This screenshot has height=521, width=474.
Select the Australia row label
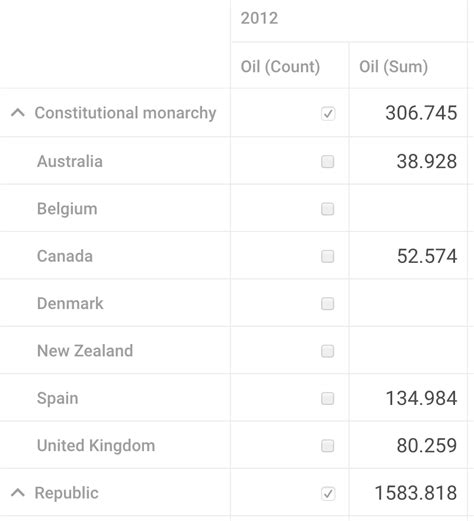click(70, 161)
